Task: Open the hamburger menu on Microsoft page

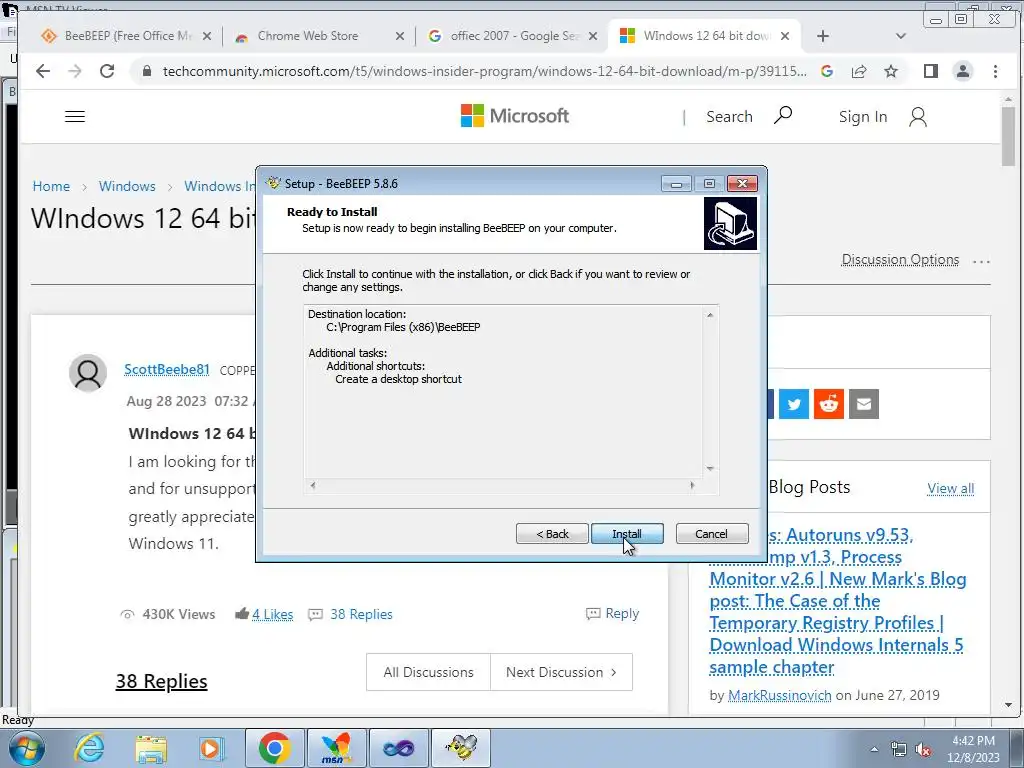Action: (75, 117)
